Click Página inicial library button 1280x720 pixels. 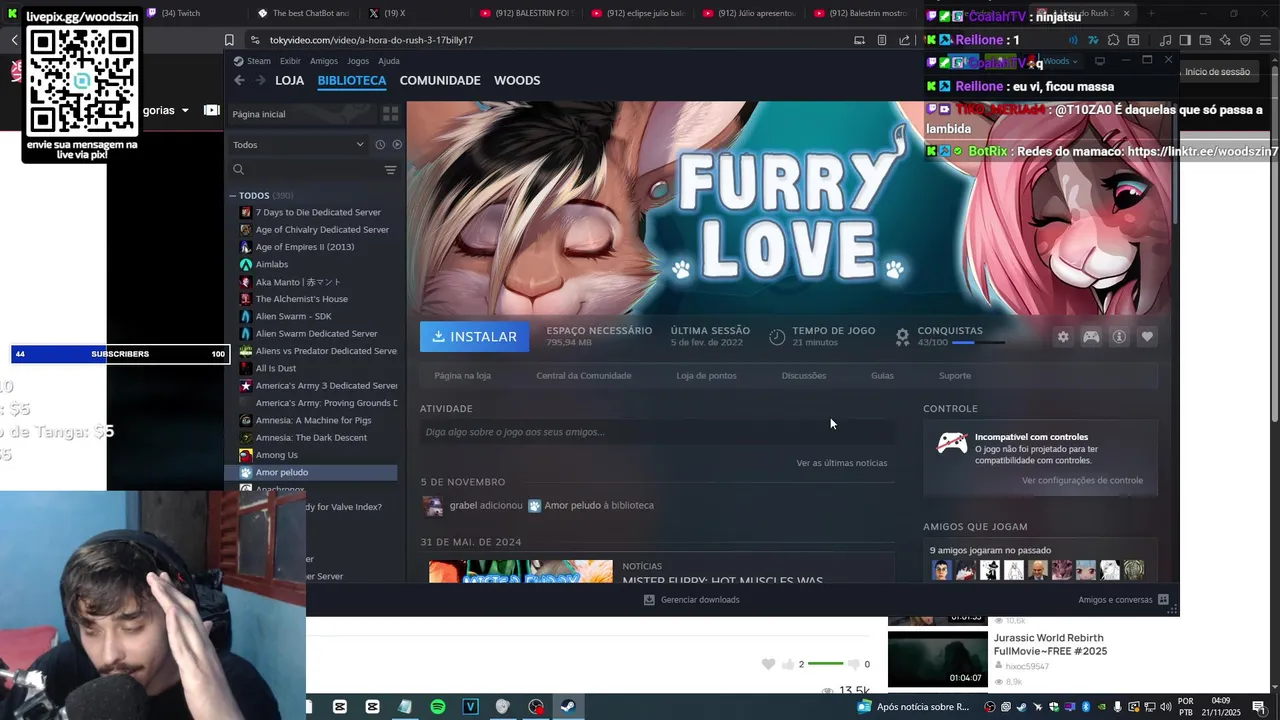[302, 114]
